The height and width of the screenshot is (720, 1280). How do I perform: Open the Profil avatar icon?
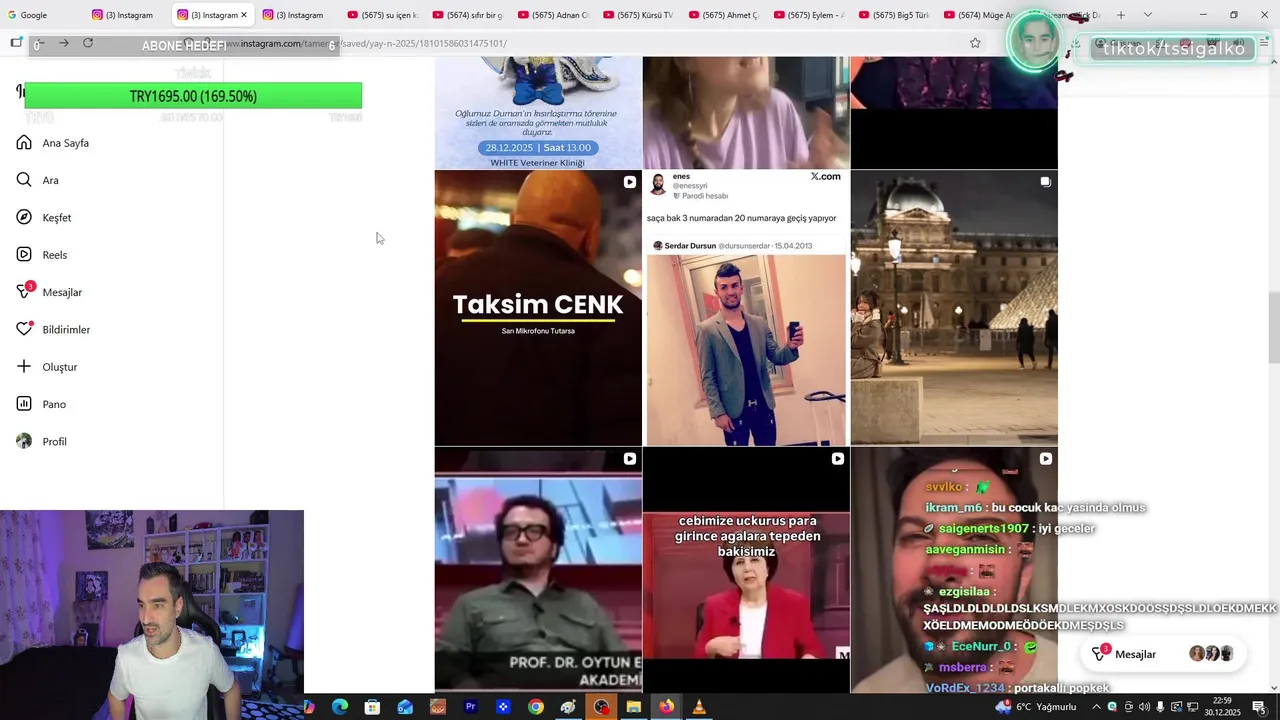24,441
